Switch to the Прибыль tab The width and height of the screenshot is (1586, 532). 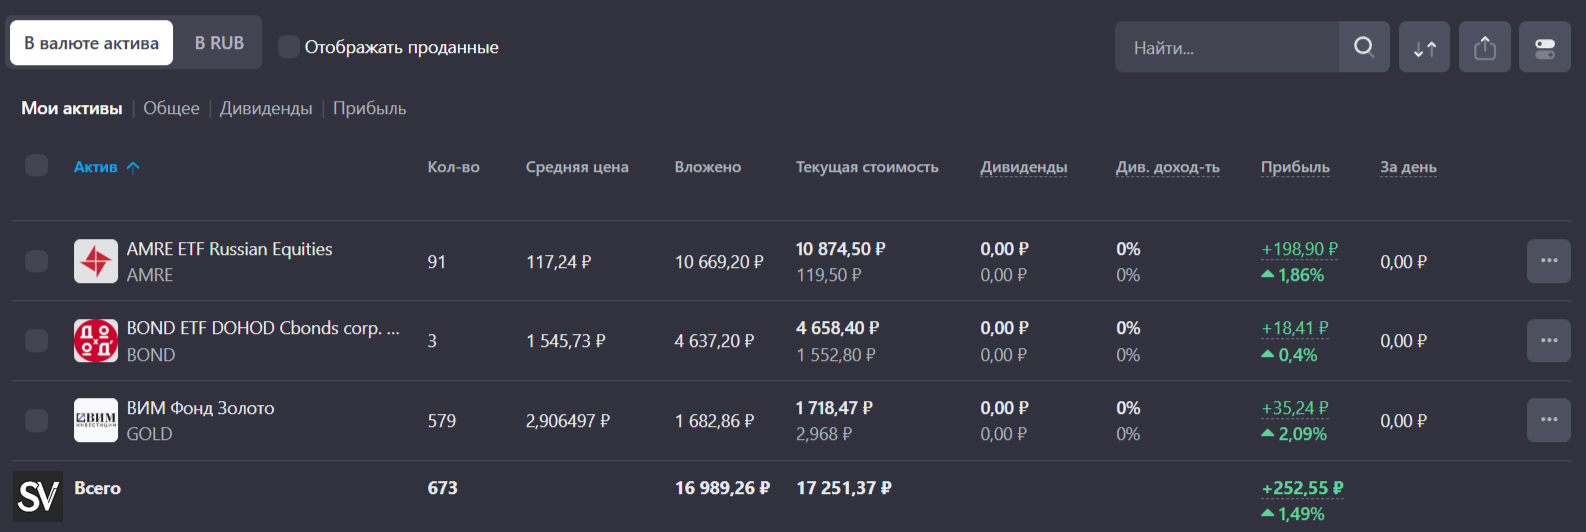click(x=369, y=108)
